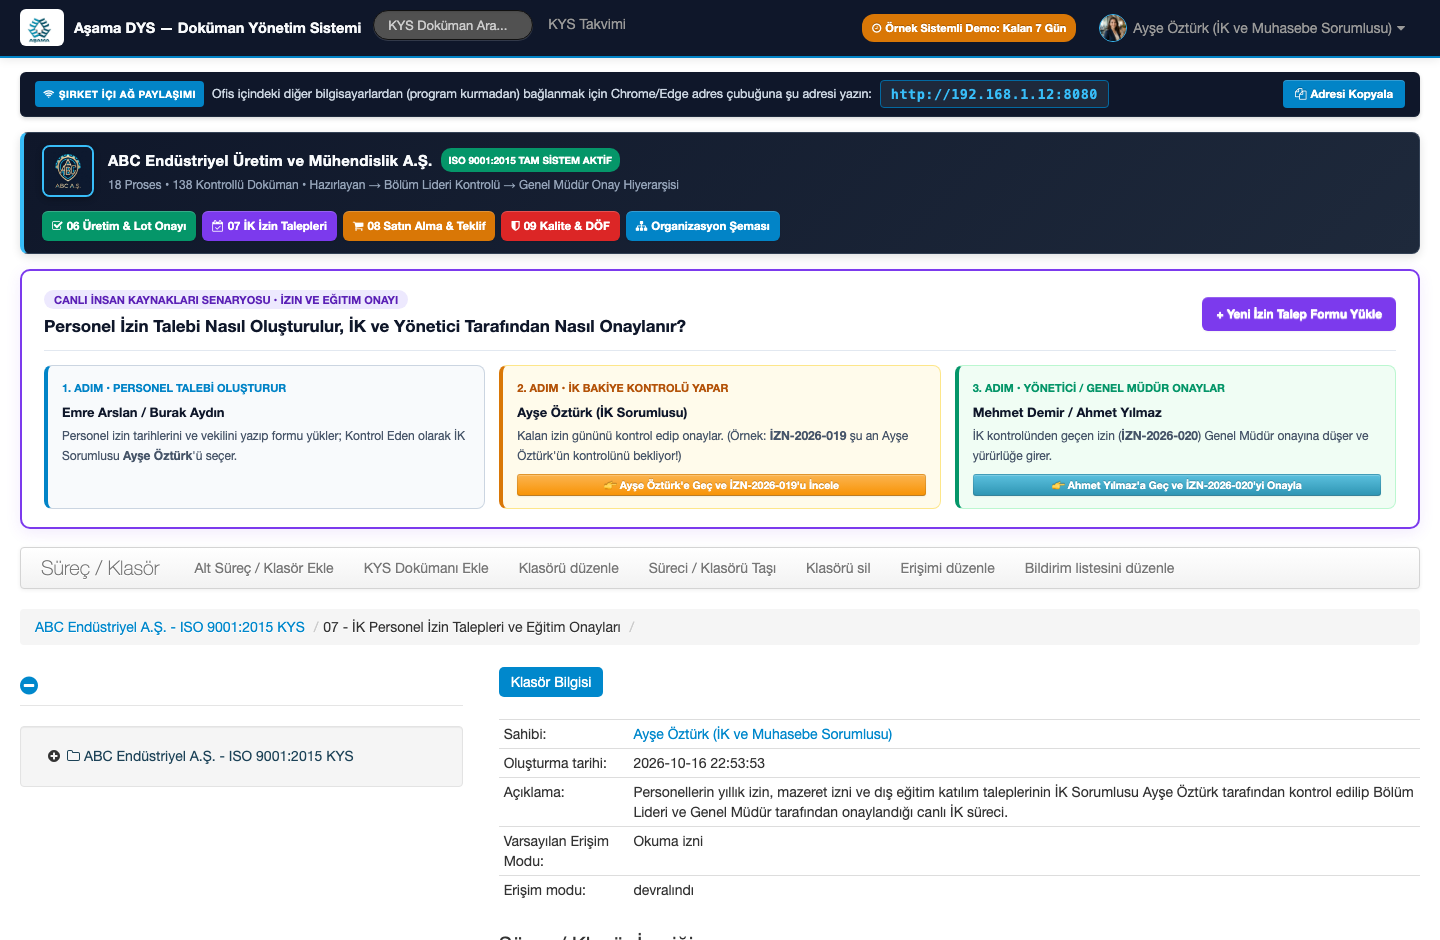The width and height of the screenshot is (1440, 940).
Task: Click the Aşama DYS logo icon
Action: click(42, 28)
